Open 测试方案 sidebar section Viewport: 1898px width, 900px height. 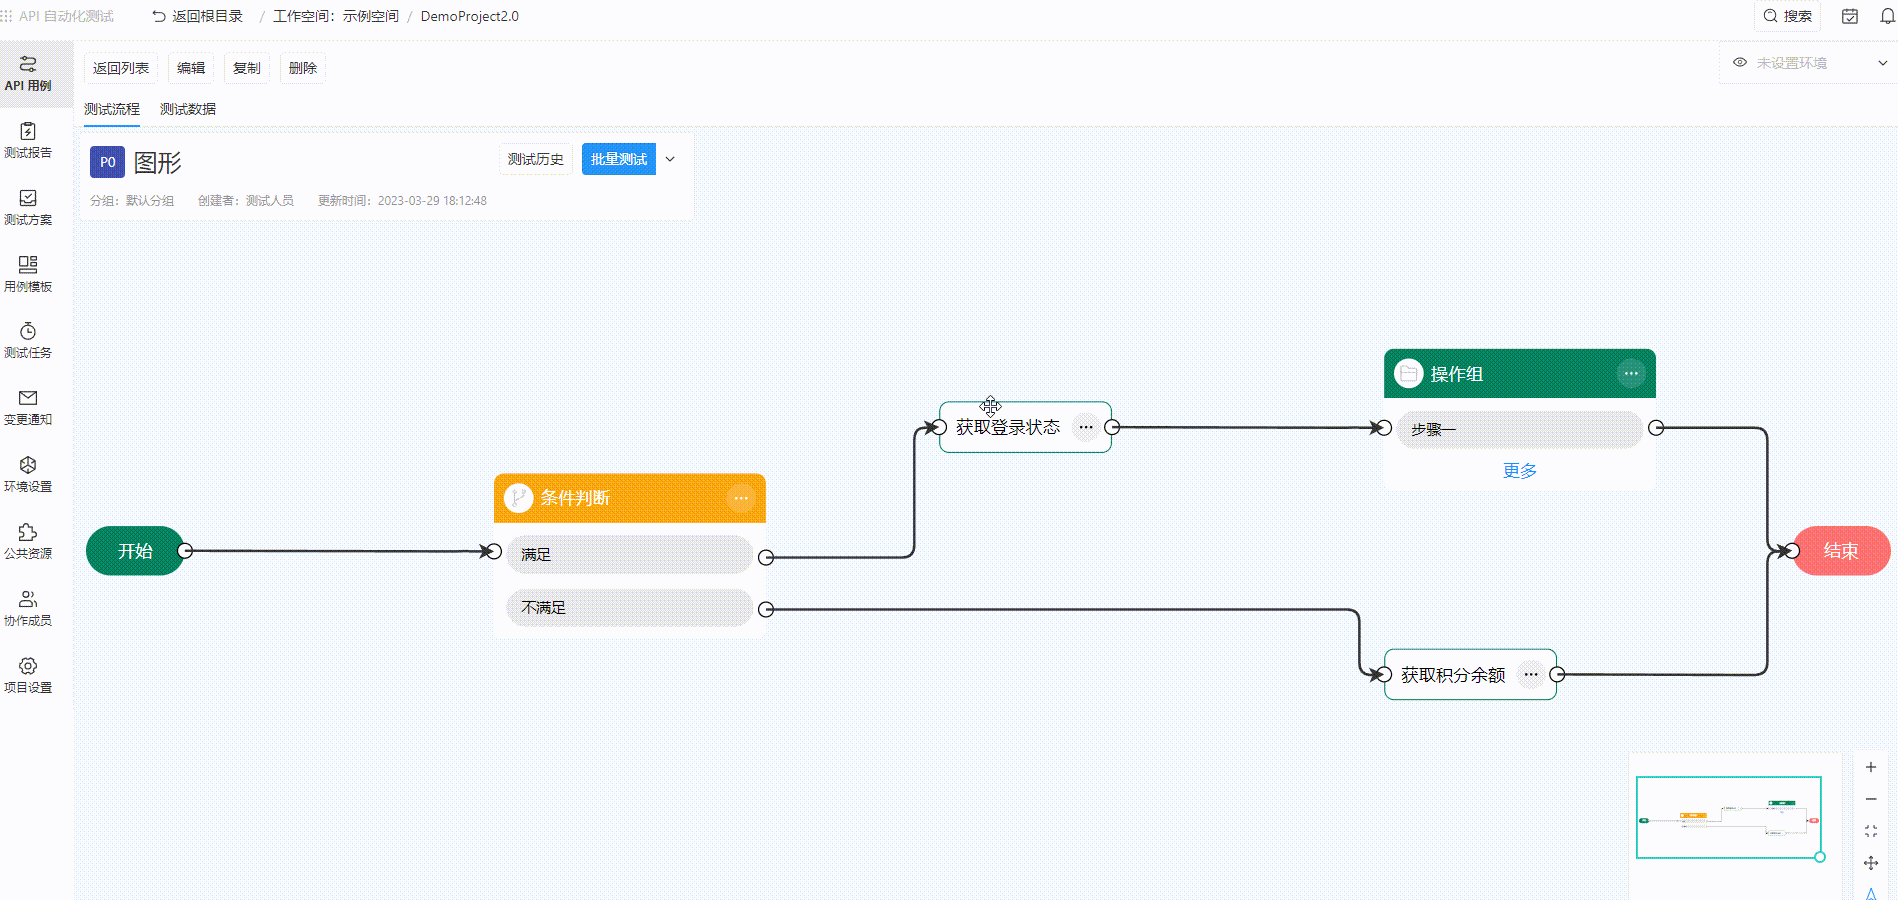tap(28, 207)
